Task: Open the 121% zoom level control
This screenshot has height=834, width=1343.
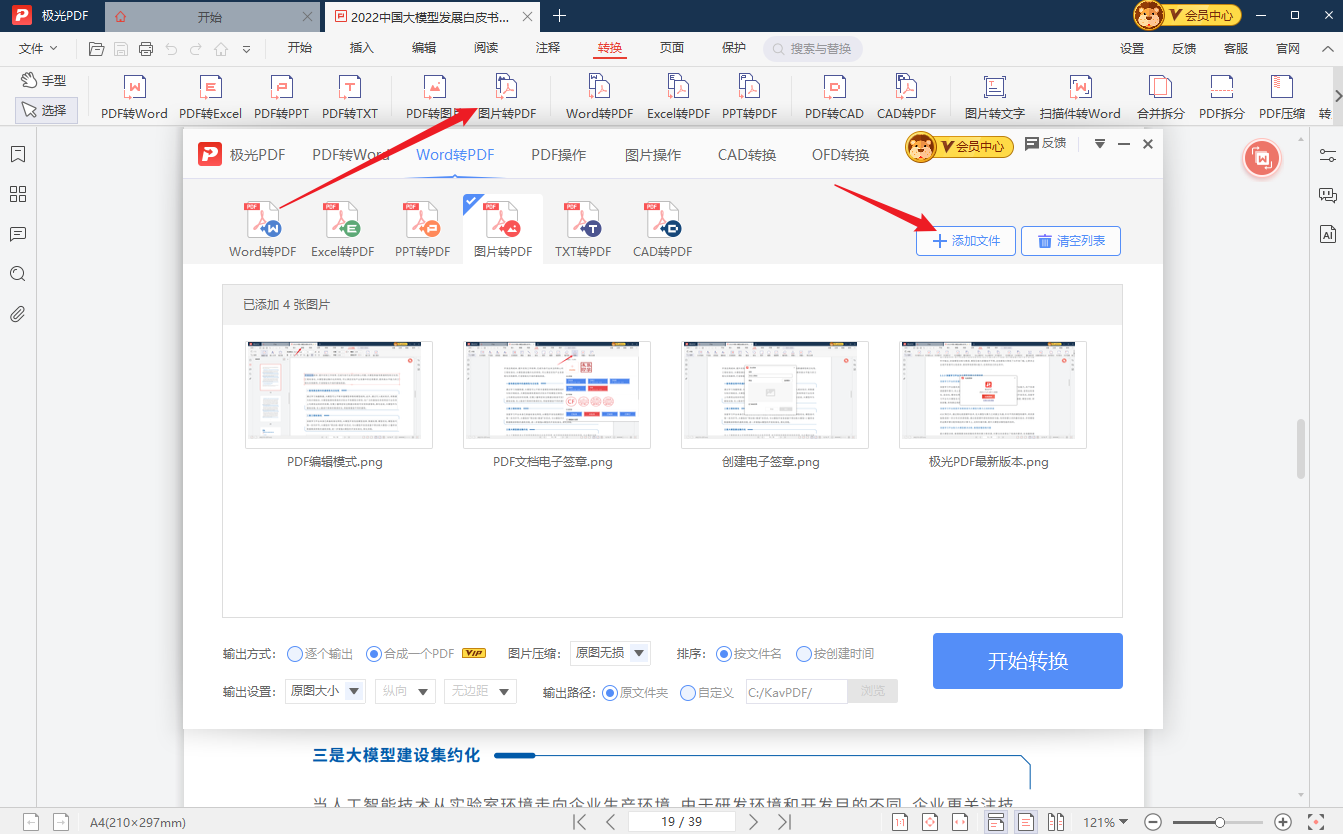Action: tap(1104, 822)
